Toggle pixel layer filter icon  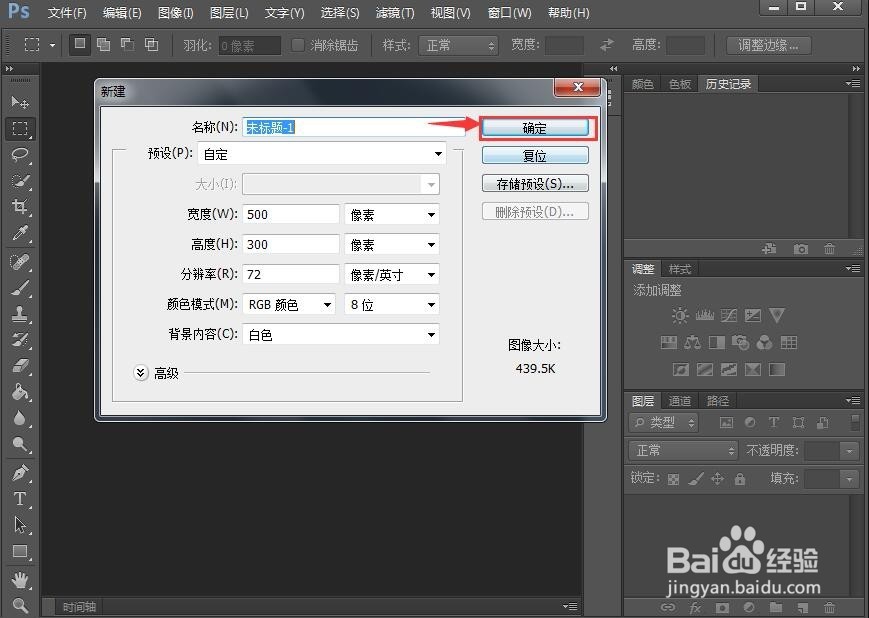point(726,423)
